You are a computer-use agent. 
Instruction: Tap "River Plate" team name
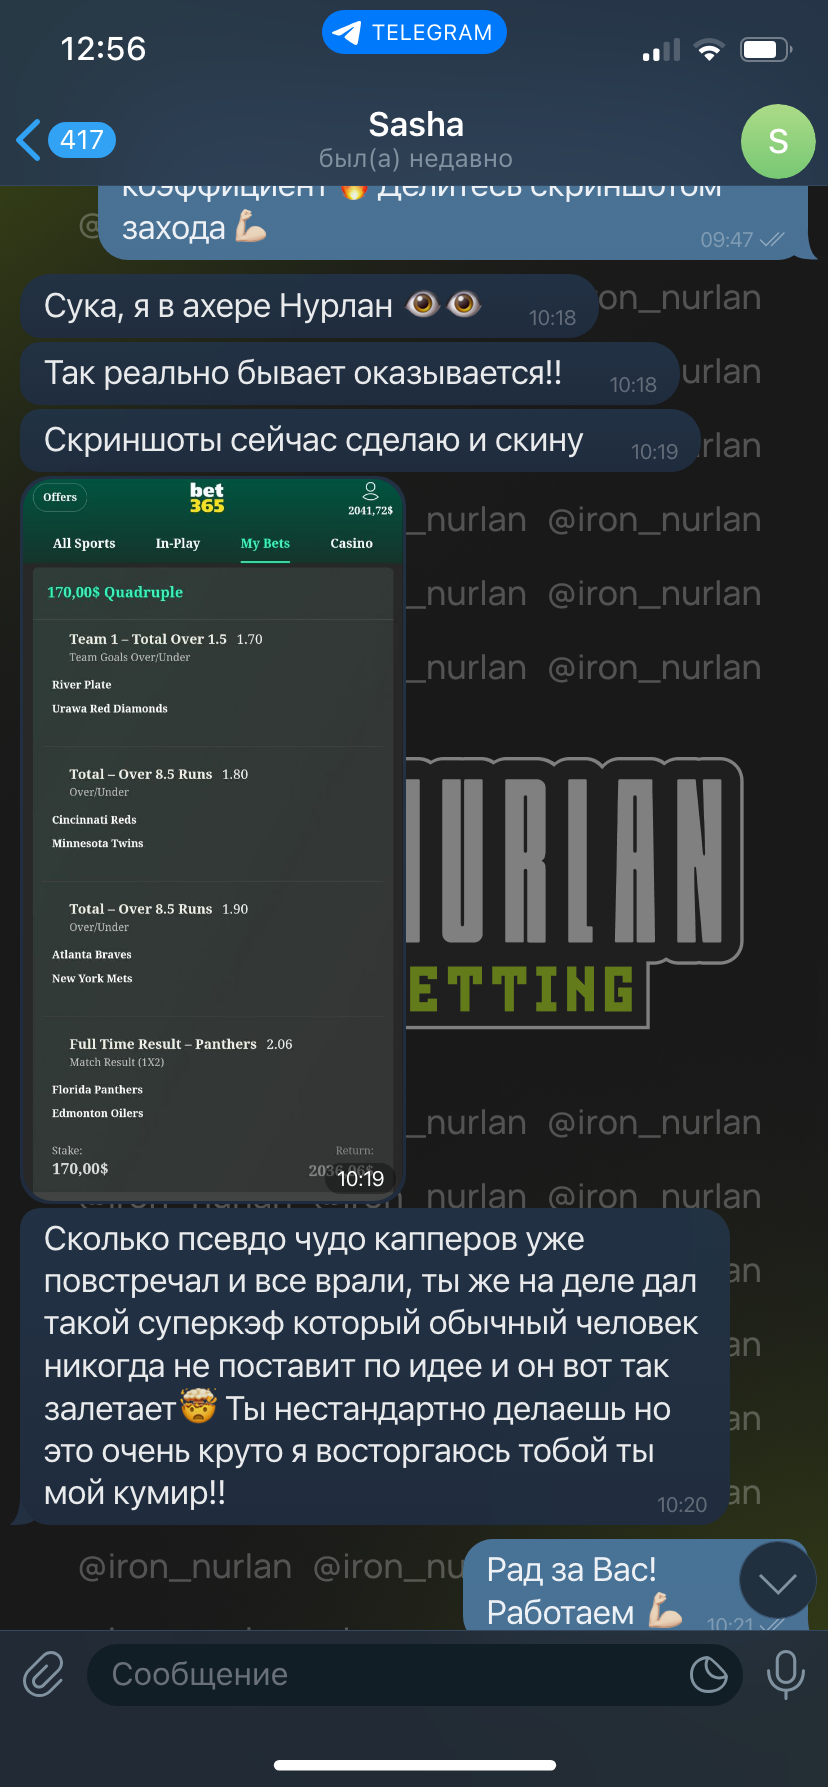82,685
